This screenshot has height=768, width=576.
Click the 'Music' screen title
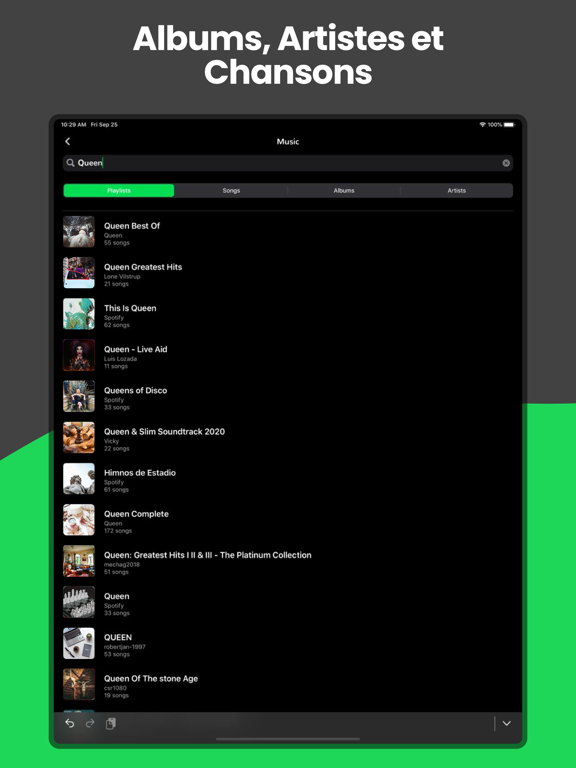288,142
